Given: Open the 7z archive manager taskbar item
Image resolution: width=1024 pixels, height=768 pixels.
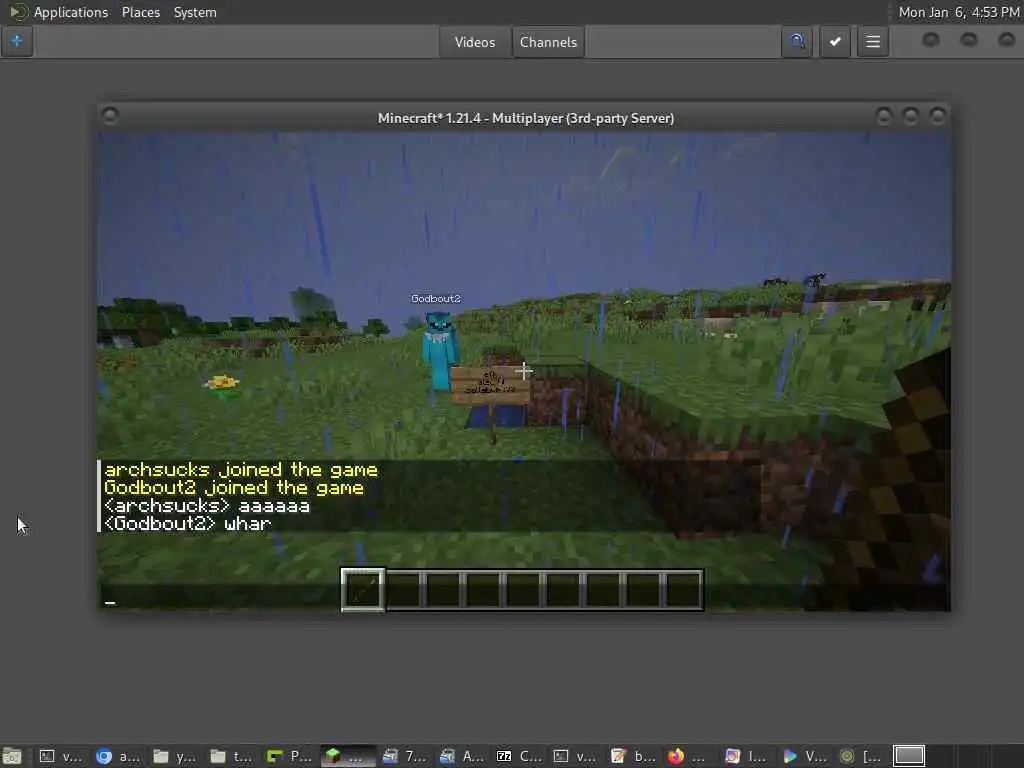Looking at the screenshot, I should tap(520, 756).
